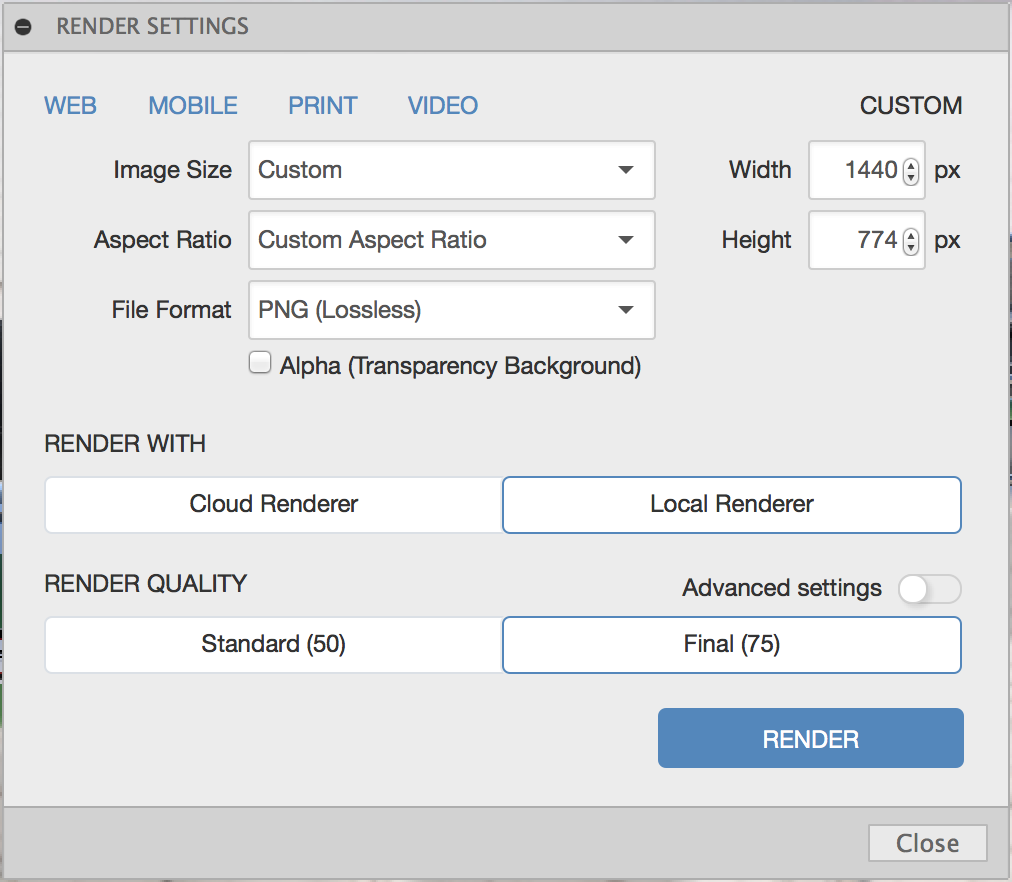
Task: Select the Cloud Renderer option
Action: pos(273,504)
